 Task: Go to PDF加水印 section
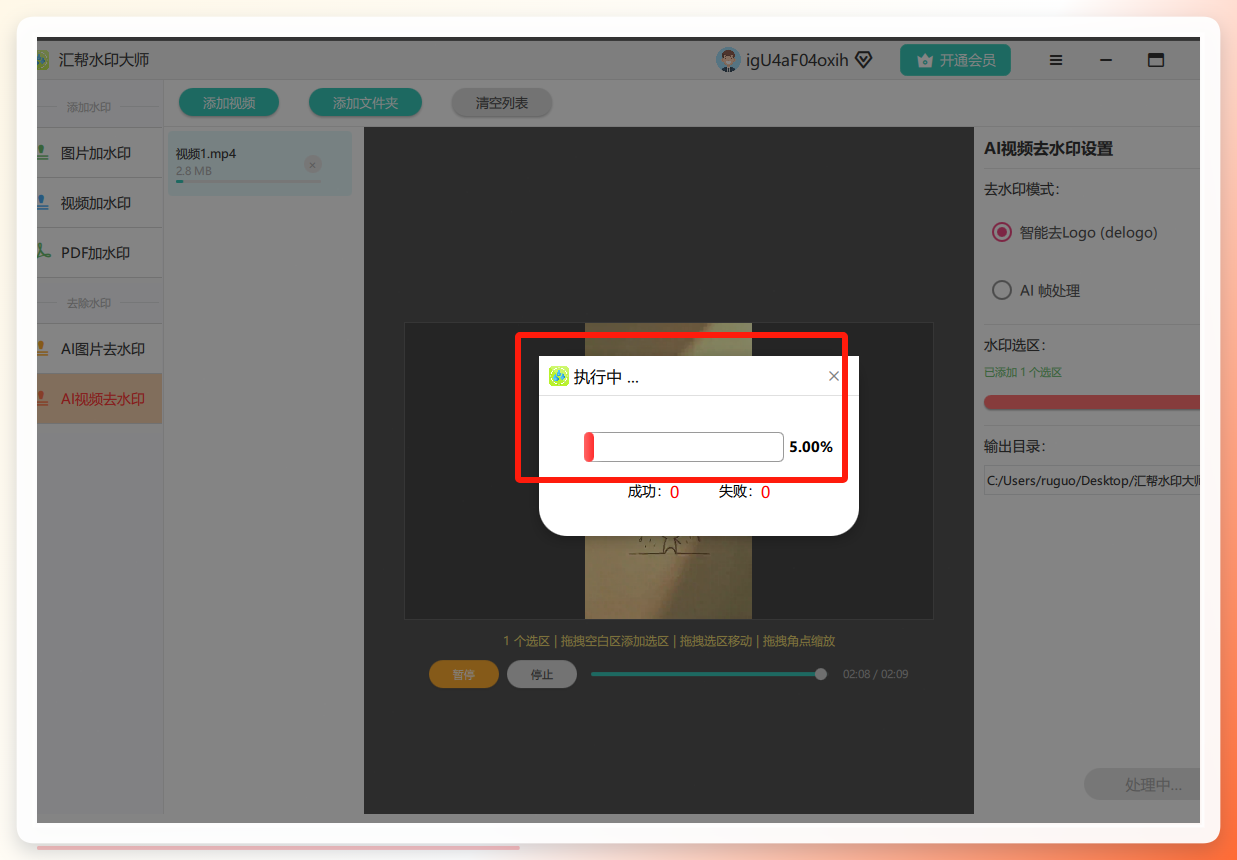point(99,253)
